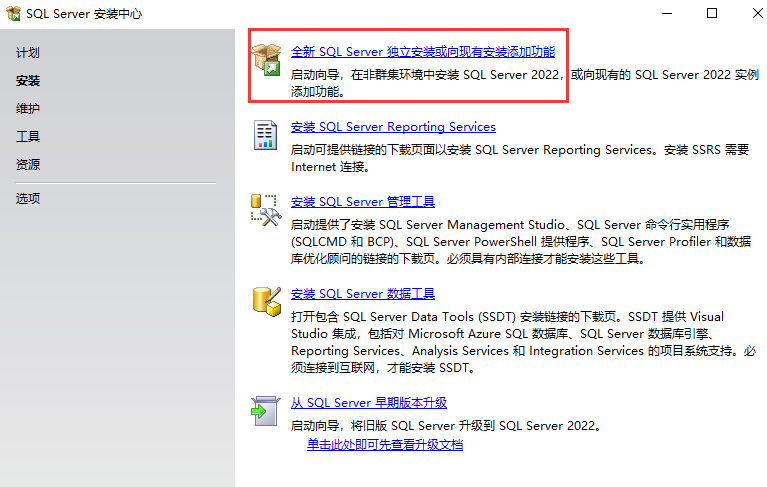Open 安装 SQL Server Reporting Services link
The image size is (767, 487).
pyautogui.click(x=393, y=127)
